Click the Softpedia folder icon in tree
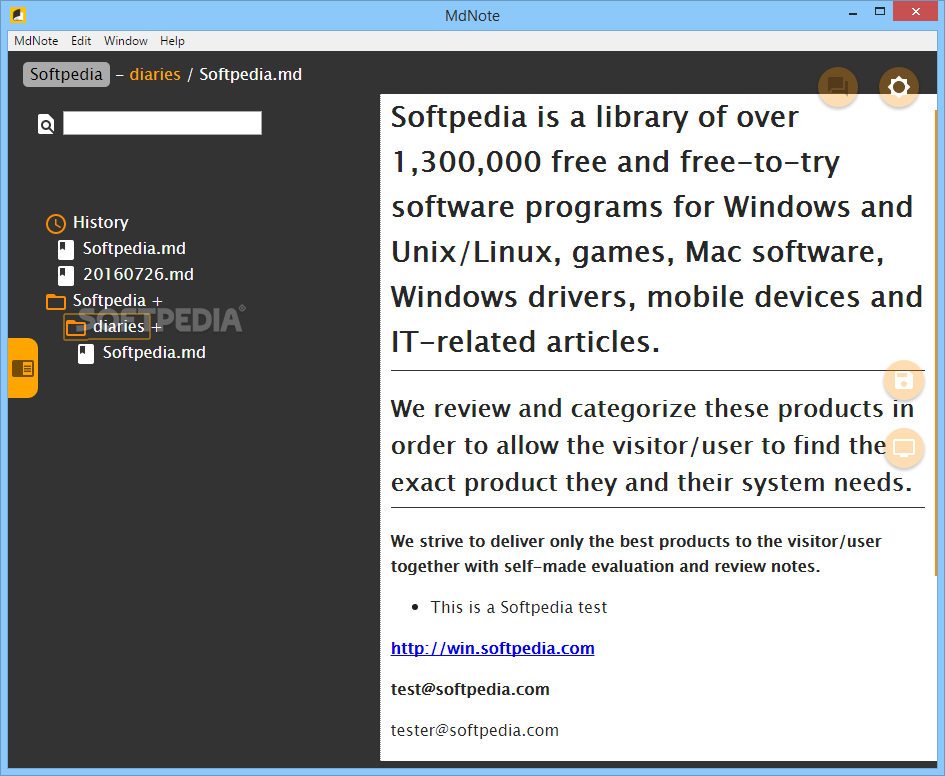The width and height of the screenshot is (945, 776). click(55, 301)
